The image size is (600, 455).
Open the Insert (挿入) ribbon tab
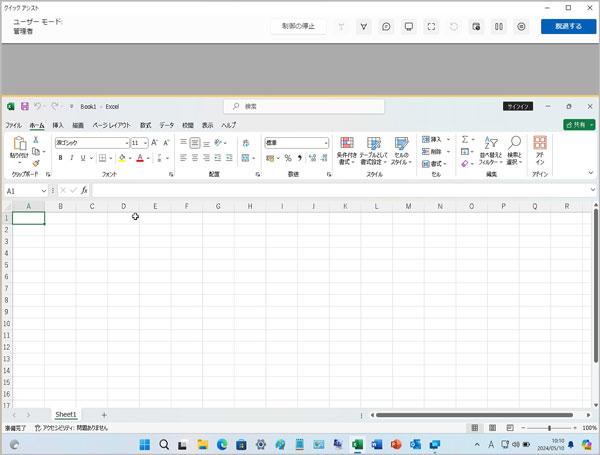[58, 125]
